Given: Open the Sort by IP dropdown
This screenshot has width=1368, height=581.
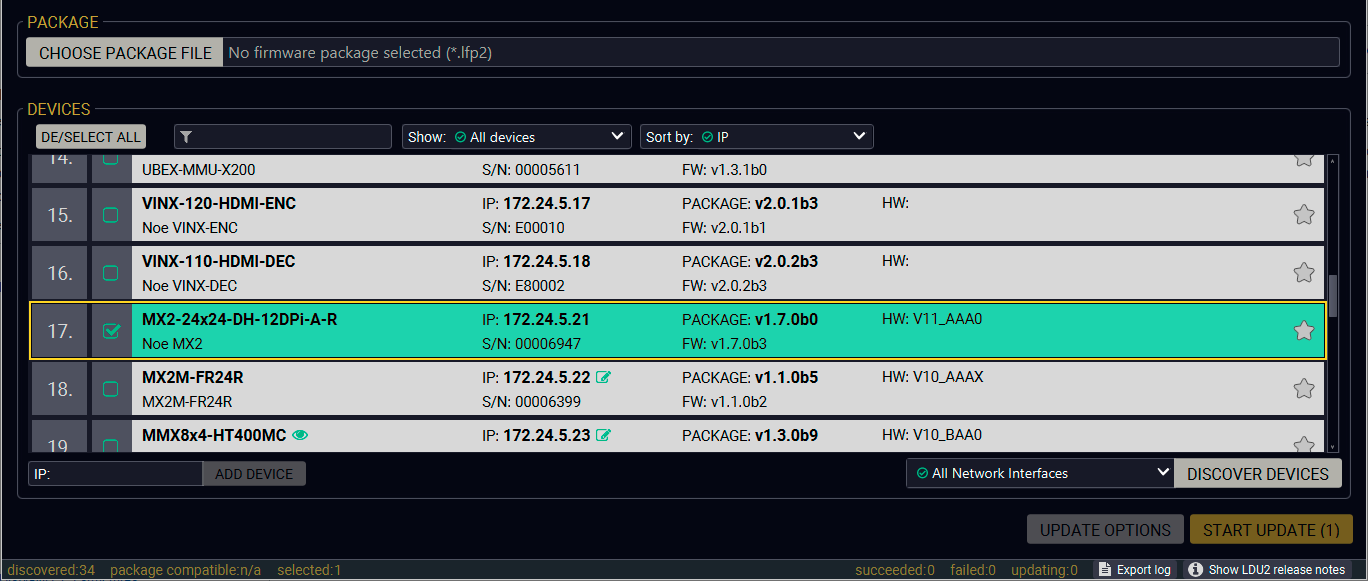Looking at the screenshot, I should tap(757, 137).
